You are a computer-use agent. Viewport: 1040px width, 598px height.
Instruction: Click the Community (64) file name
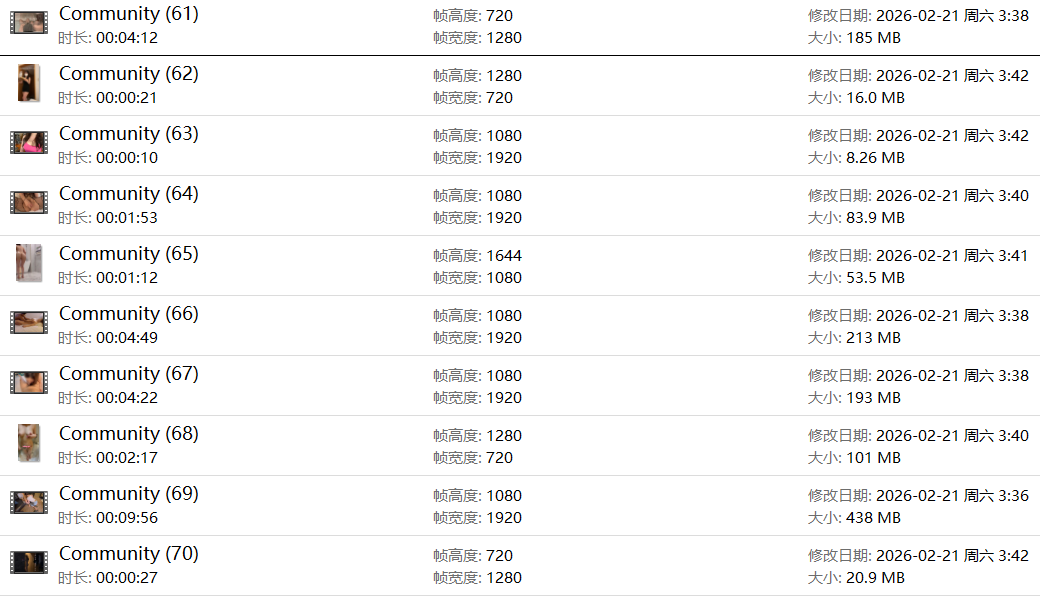point(128,194)
